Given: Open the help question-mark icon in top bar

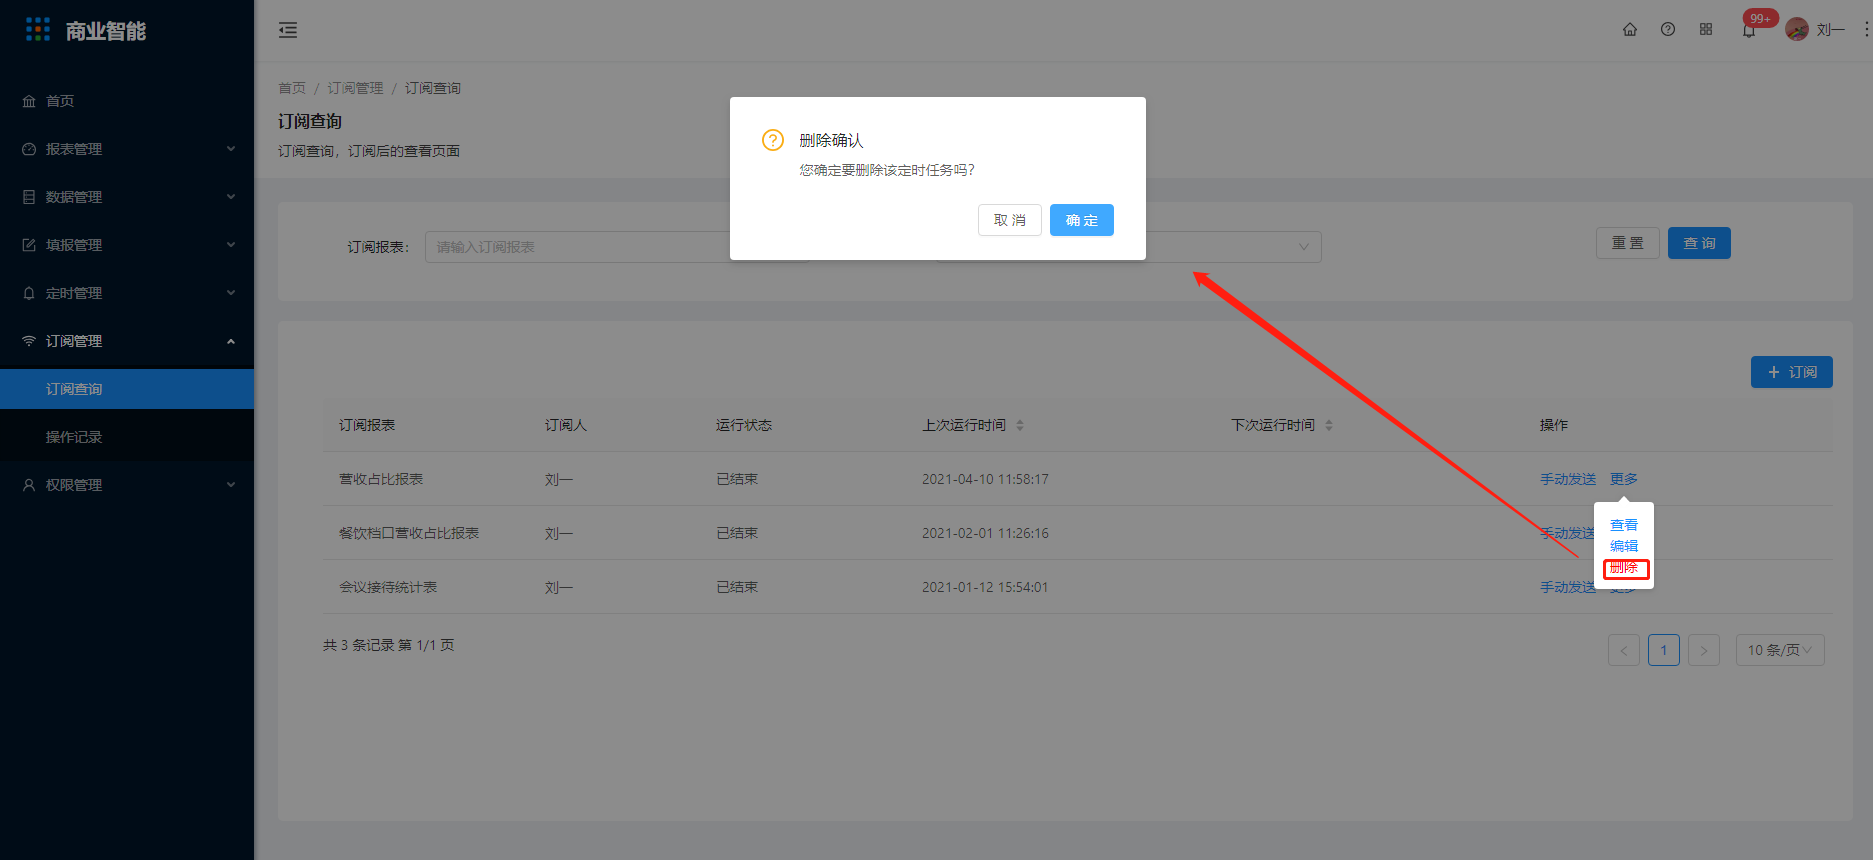Looking at the screenshot, I should (1668, 29).
